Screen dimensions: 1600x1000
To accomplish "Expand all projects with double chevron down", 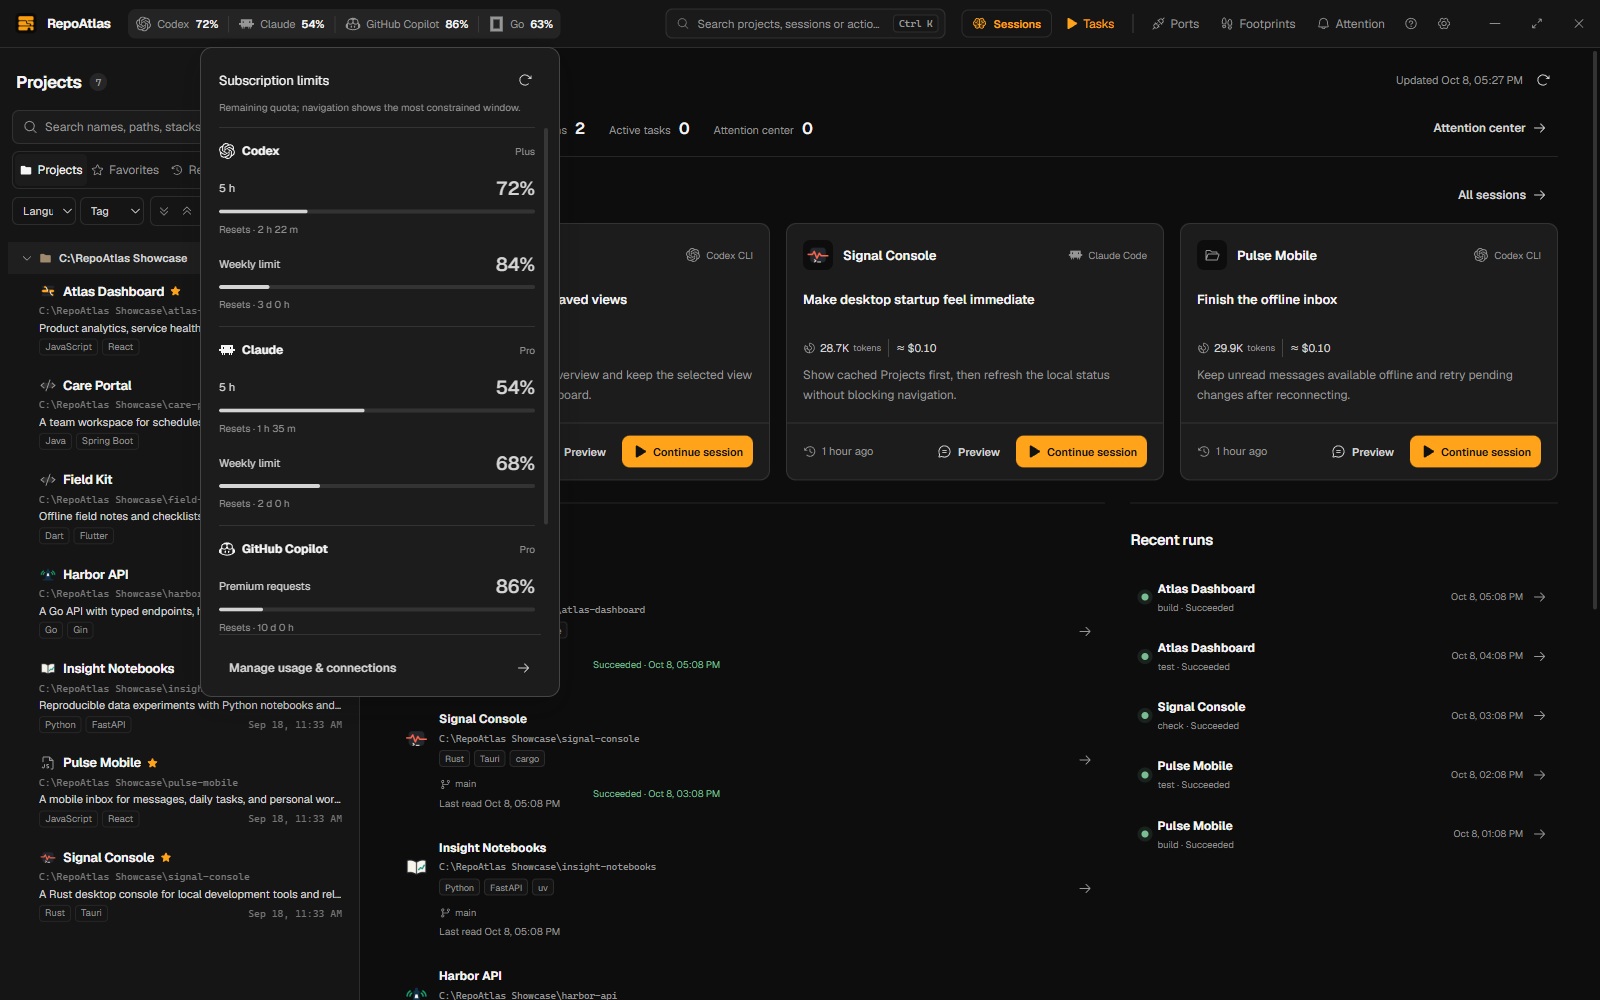I will 164,211.
